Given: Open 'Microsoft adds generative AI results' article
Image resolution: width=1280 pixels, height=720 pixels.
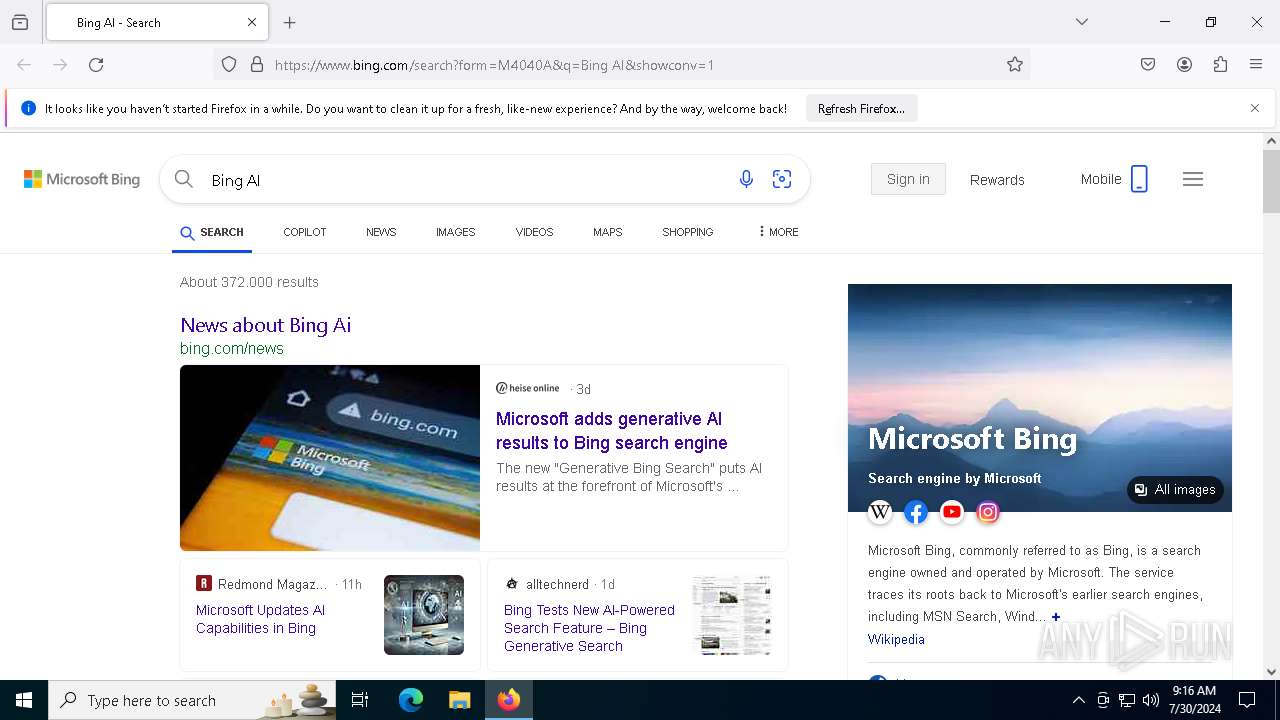Looking at the screenshot, I should (x=612, y=431).
